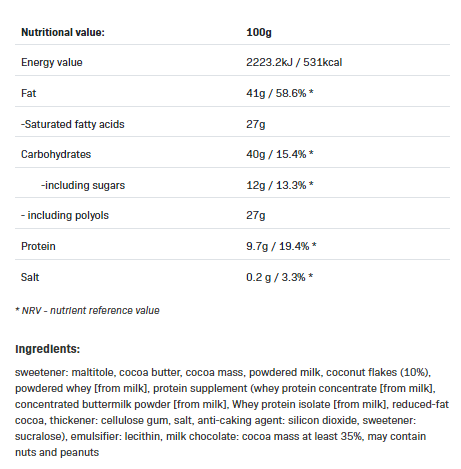
Task: Select the 41g / 58.6% fat value
Action: 280,93
